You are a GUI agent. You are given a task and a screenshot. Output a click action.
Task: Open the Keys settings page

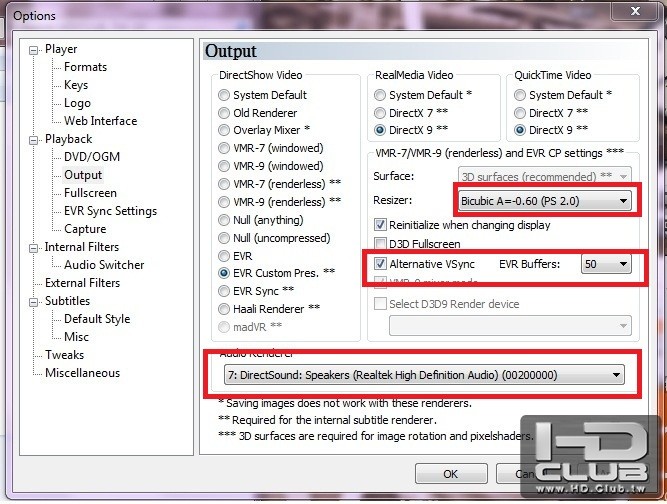tap(76, 85)
